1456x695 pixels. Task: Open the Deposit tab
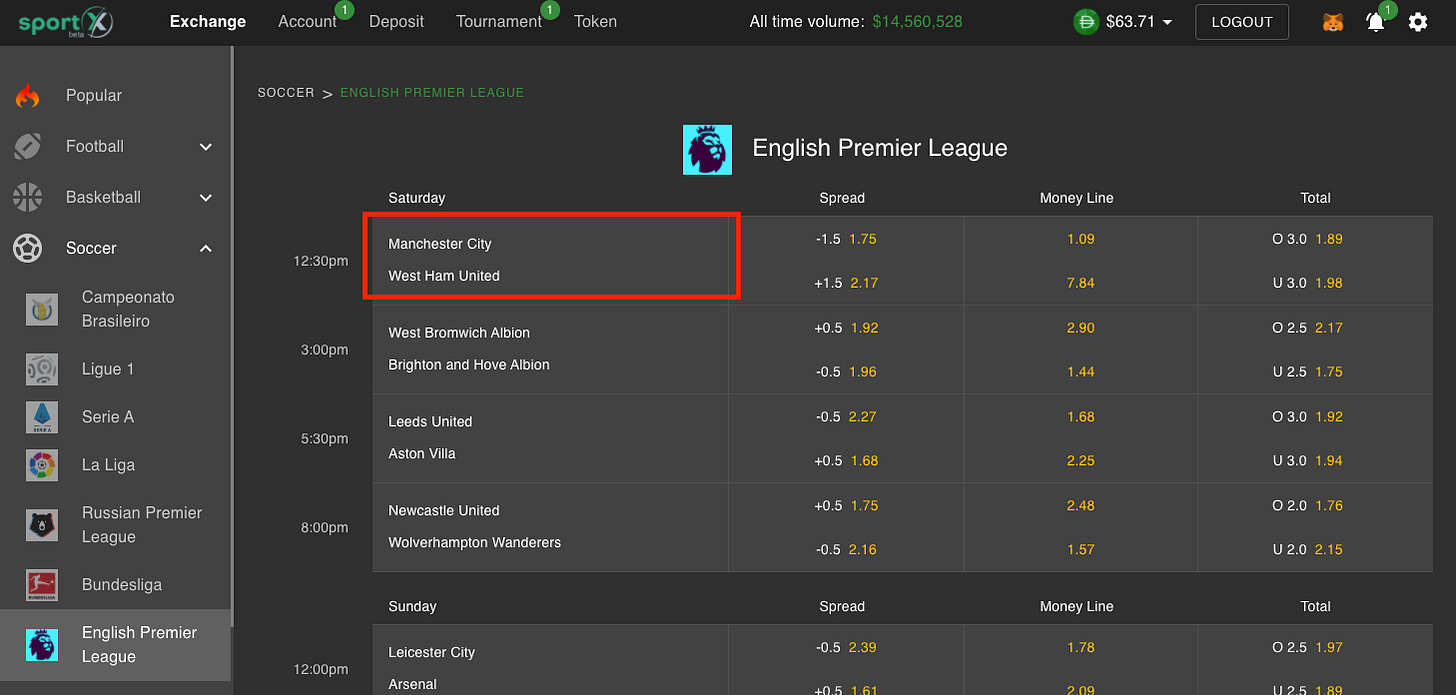[x=396, y=22]
